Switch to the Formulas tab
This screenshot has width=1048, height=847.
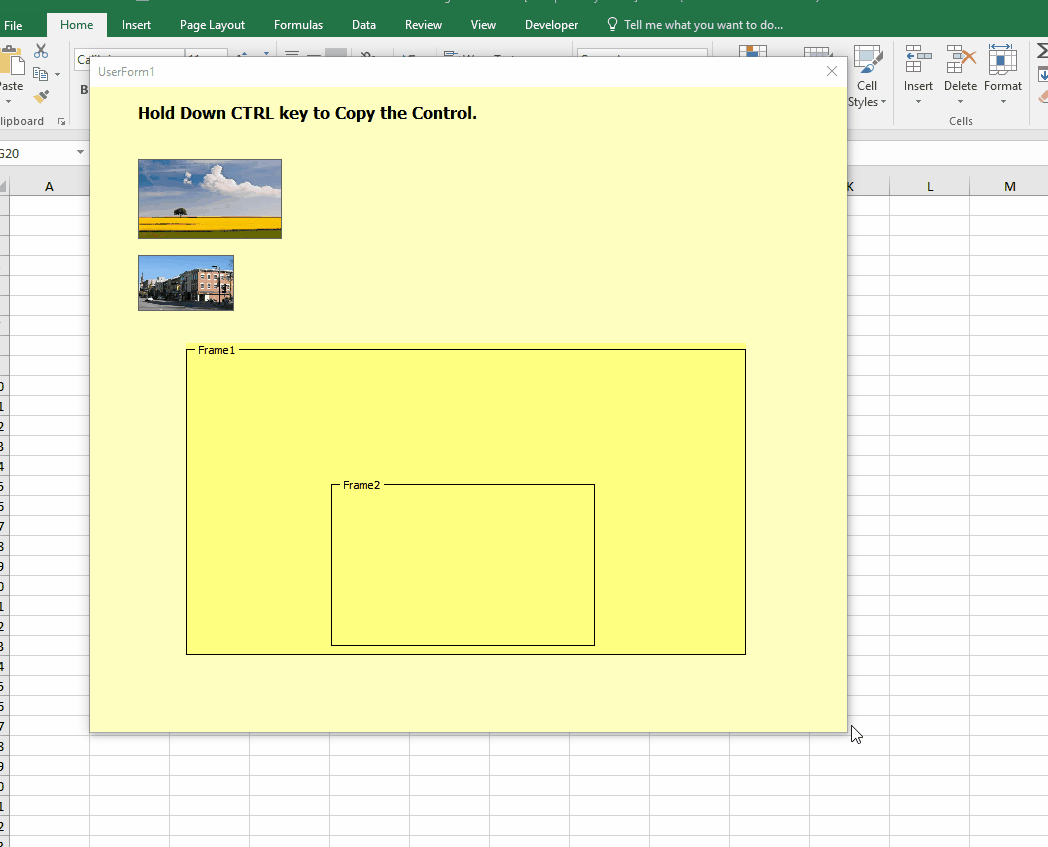click(298, 25)
